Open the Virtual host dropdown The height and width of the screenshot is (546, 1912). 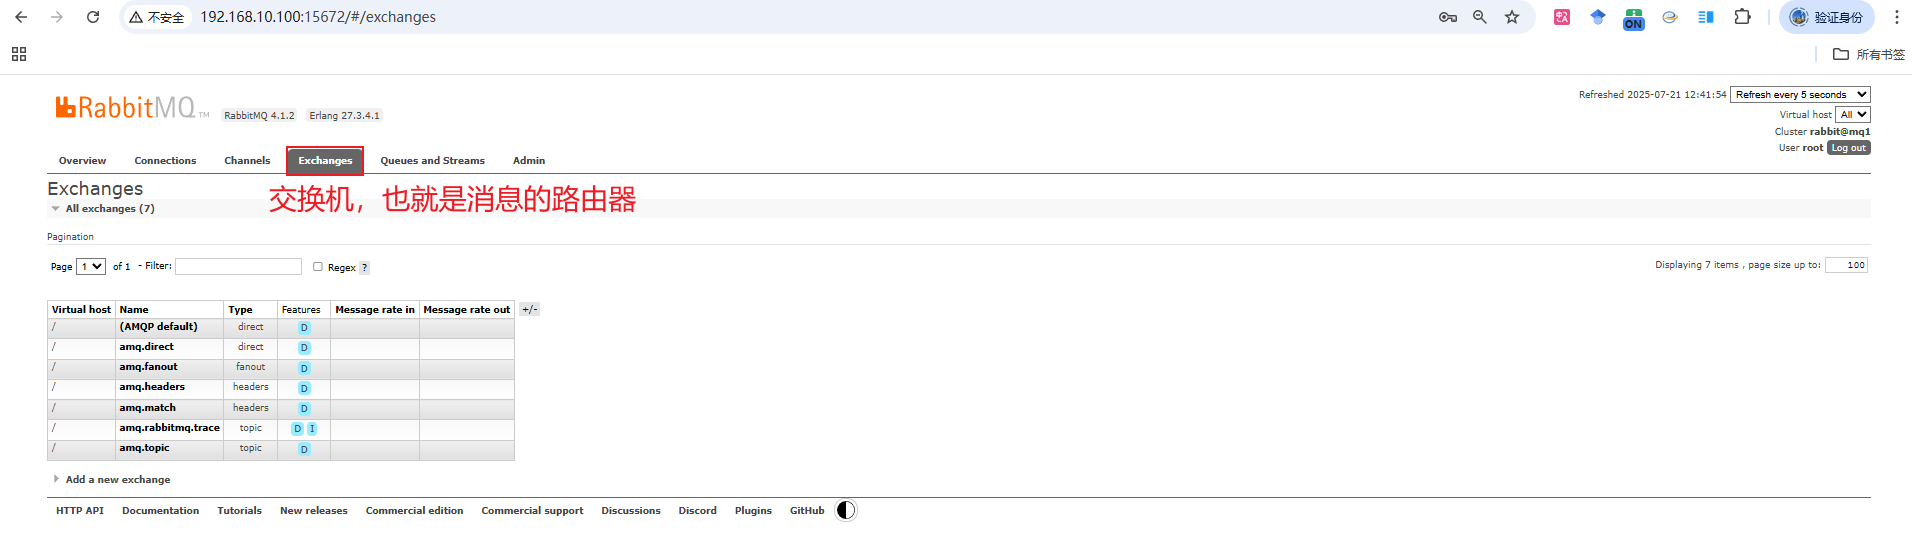(1852, 114)
